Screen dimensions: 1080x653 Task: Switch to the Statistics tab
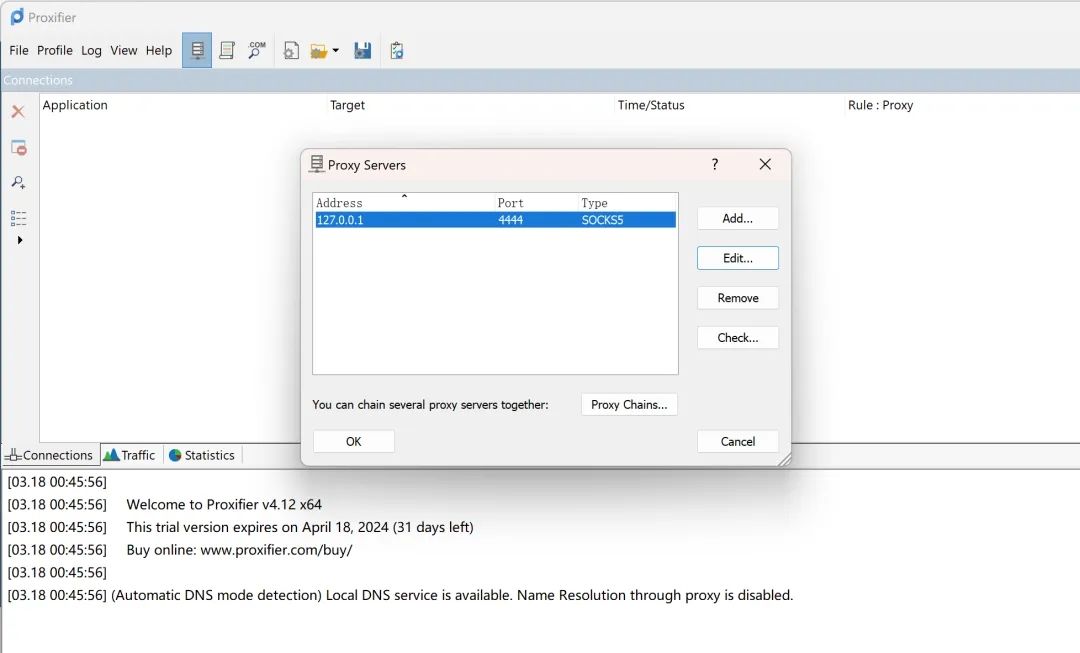(x=202, y=455)
